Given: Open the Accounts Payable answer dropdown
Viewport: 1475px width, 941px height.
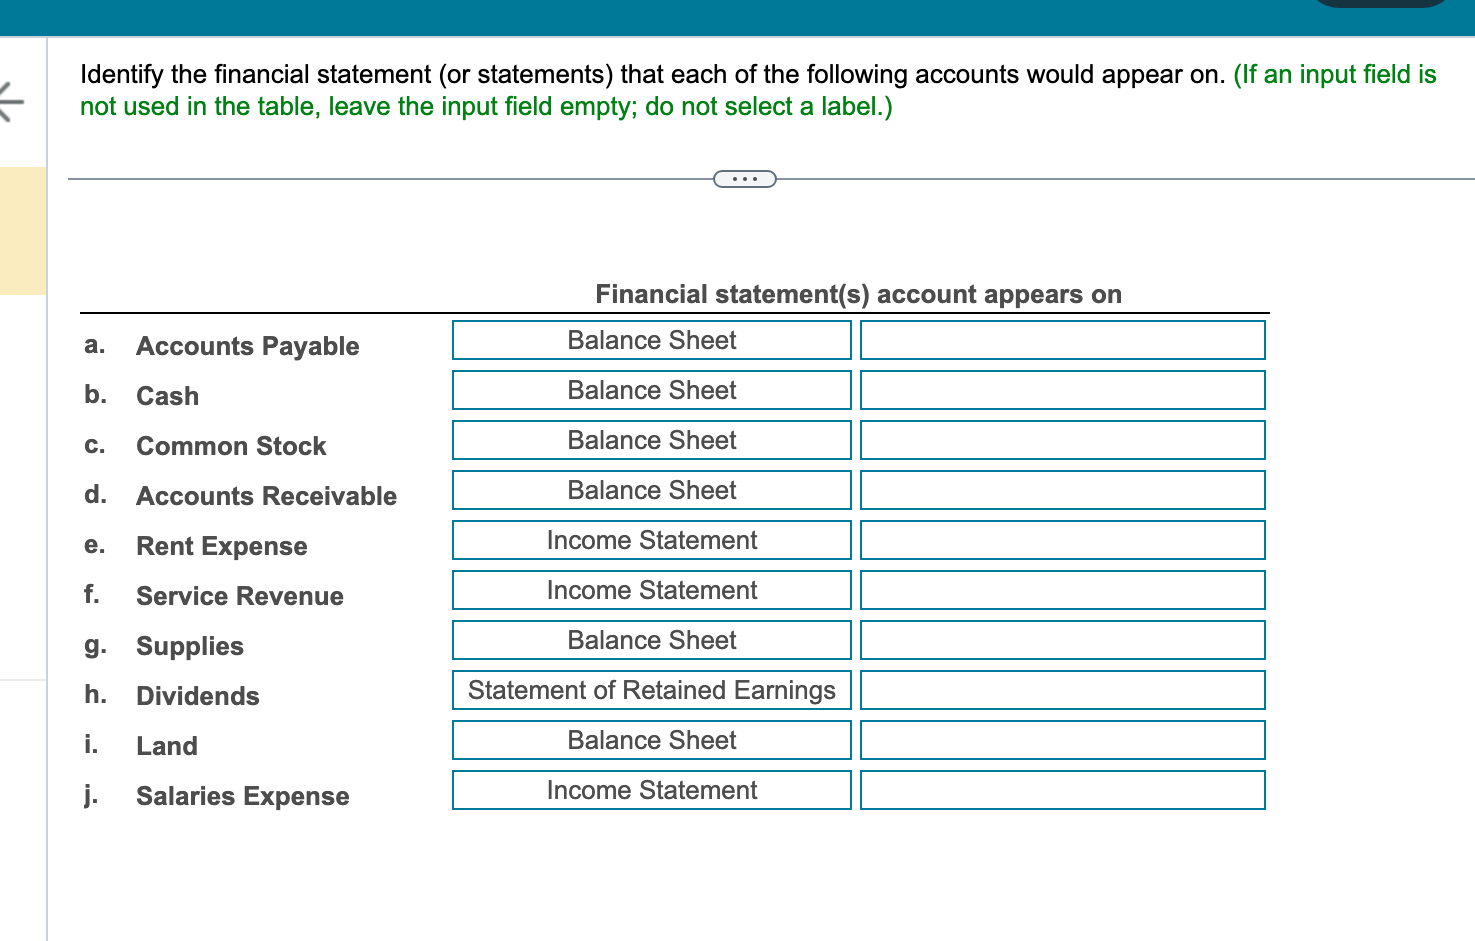Looking at the screenshot, I should [651, 340].
